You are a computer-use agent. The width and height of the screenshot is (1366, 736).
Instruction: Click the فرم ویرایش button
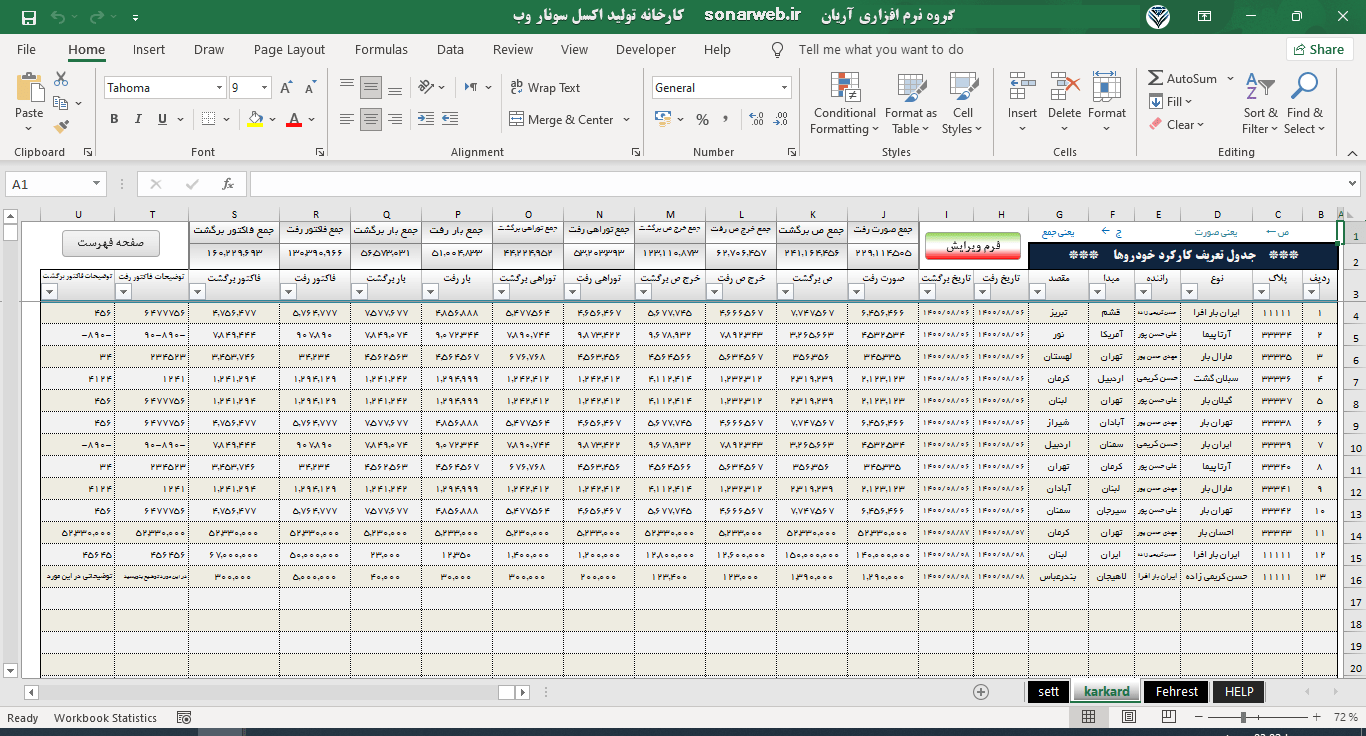tap(973, 246)
